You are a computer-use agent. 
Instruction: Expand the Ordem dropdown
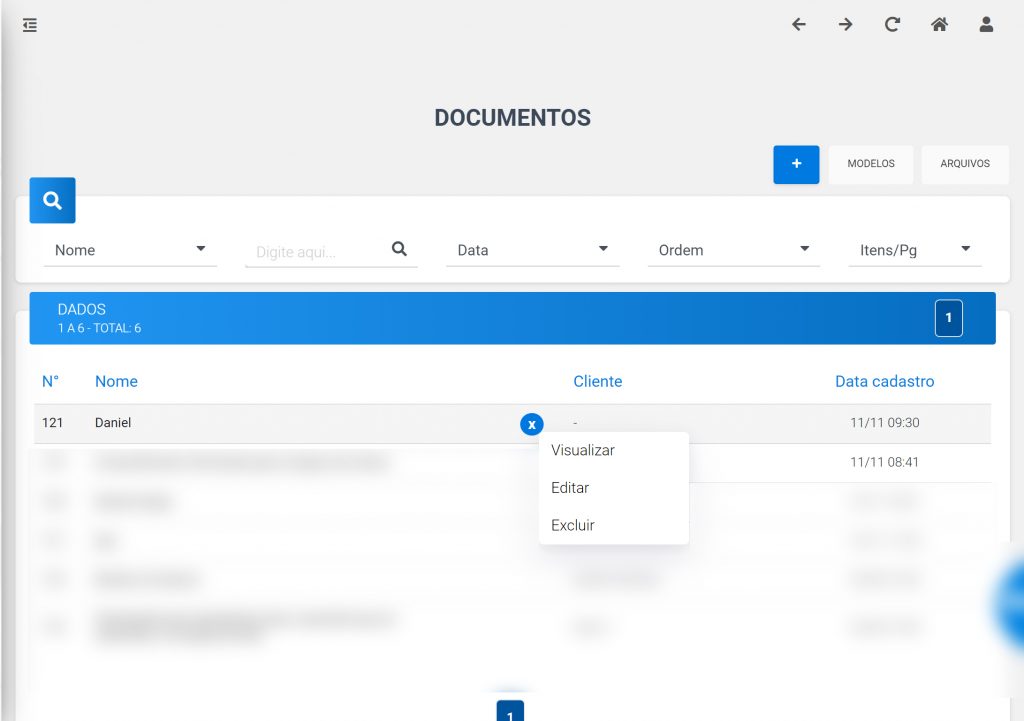point(733,250)
